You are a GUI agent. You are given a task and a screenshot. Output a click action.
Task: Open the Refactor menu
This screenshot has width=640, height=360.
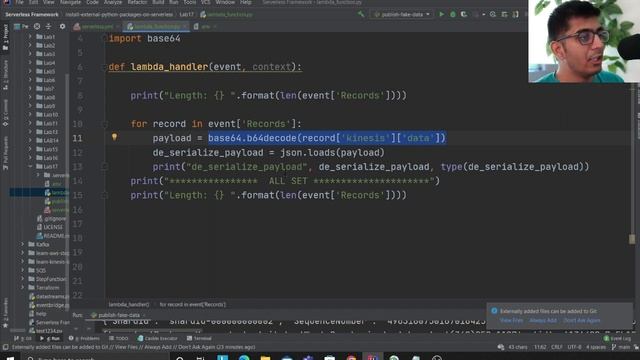(x=137, y=2)
